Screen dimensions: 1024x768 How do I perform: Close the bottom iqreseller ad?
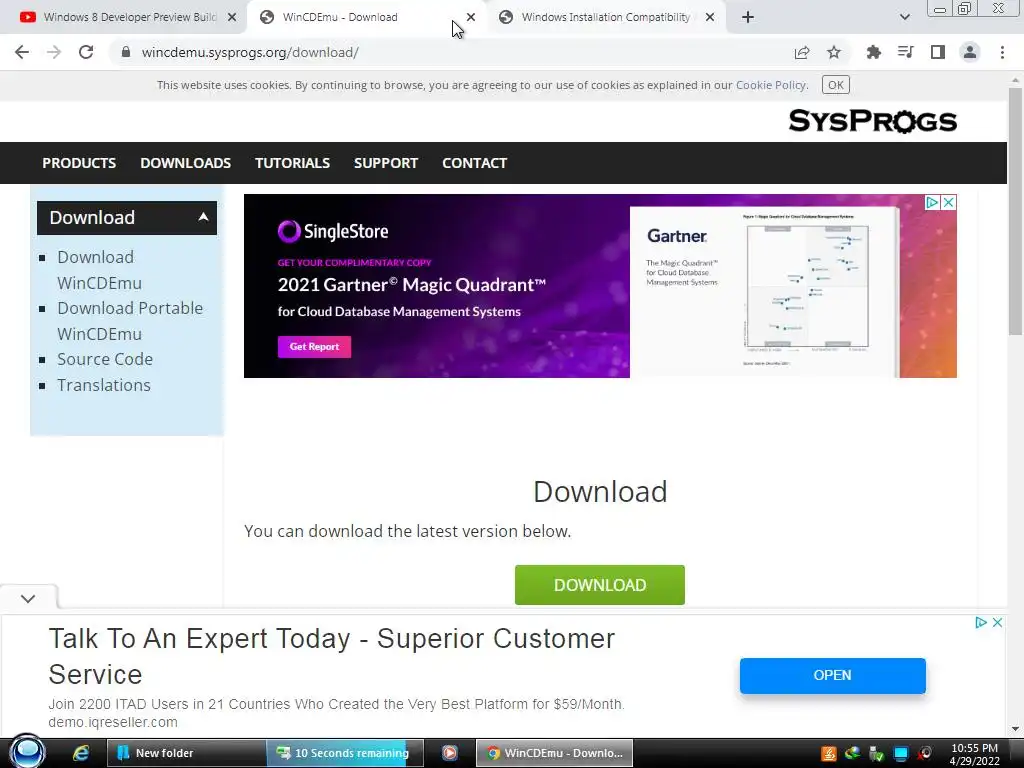pyautogui.click(x=997, y=622)
